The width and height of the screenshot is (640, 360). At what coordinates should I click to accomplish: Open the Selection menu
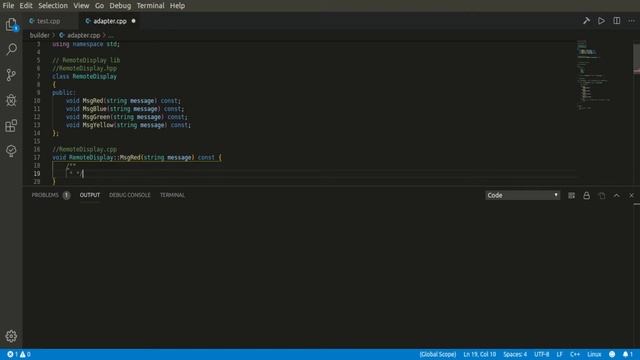tap(53, 6)
